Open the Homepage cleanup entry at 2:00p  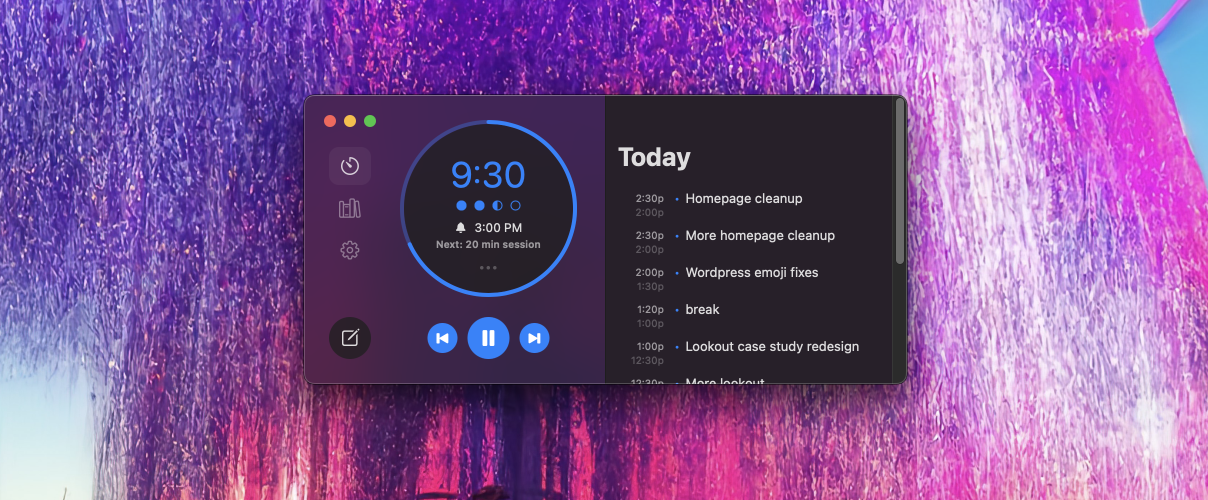[743, 199]
